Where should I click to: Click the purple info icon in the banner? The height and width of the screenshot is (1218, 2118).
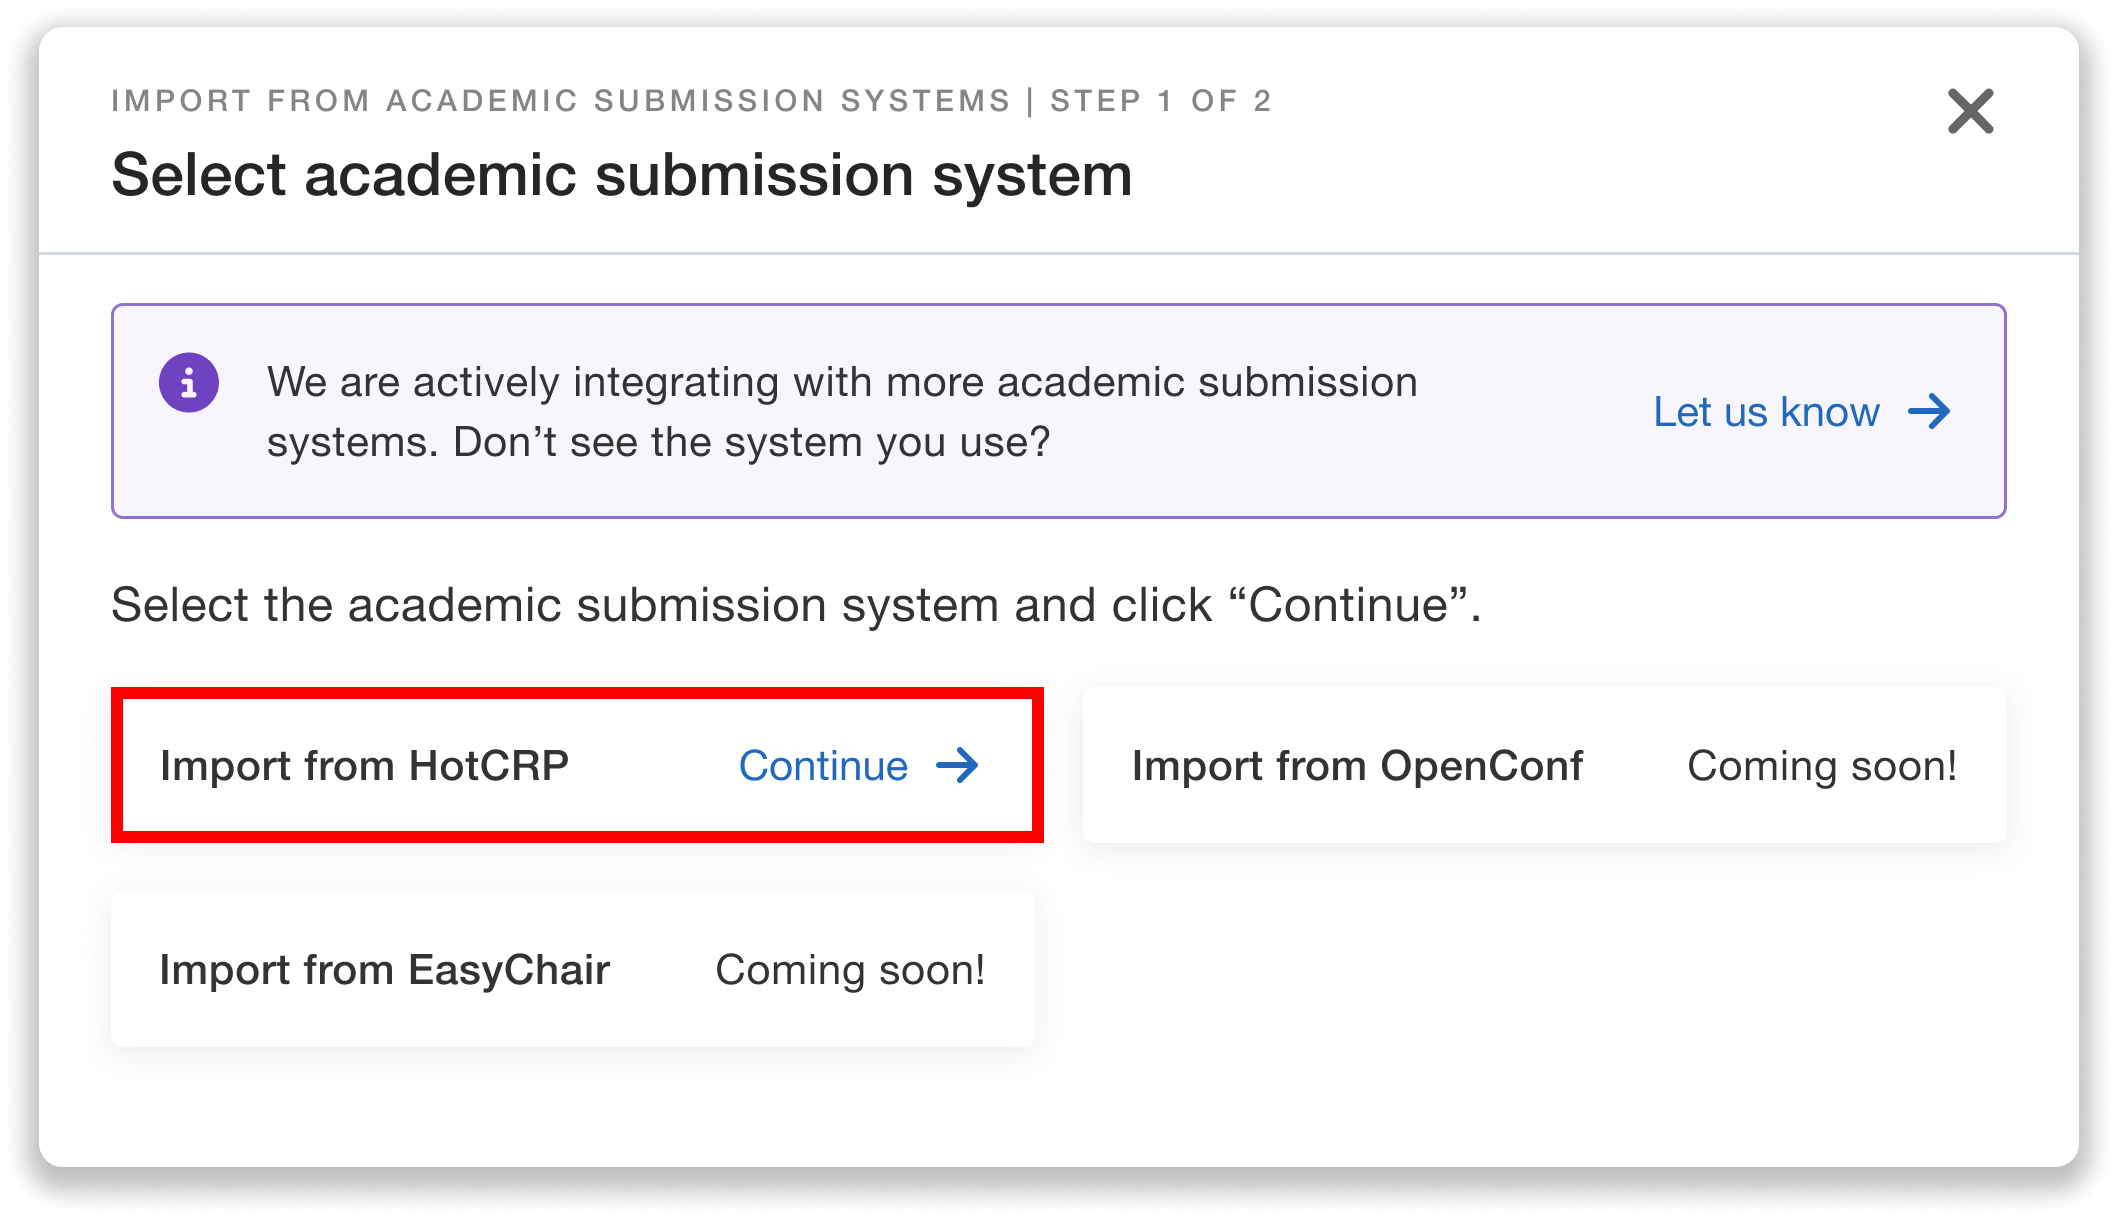(190, 381)
